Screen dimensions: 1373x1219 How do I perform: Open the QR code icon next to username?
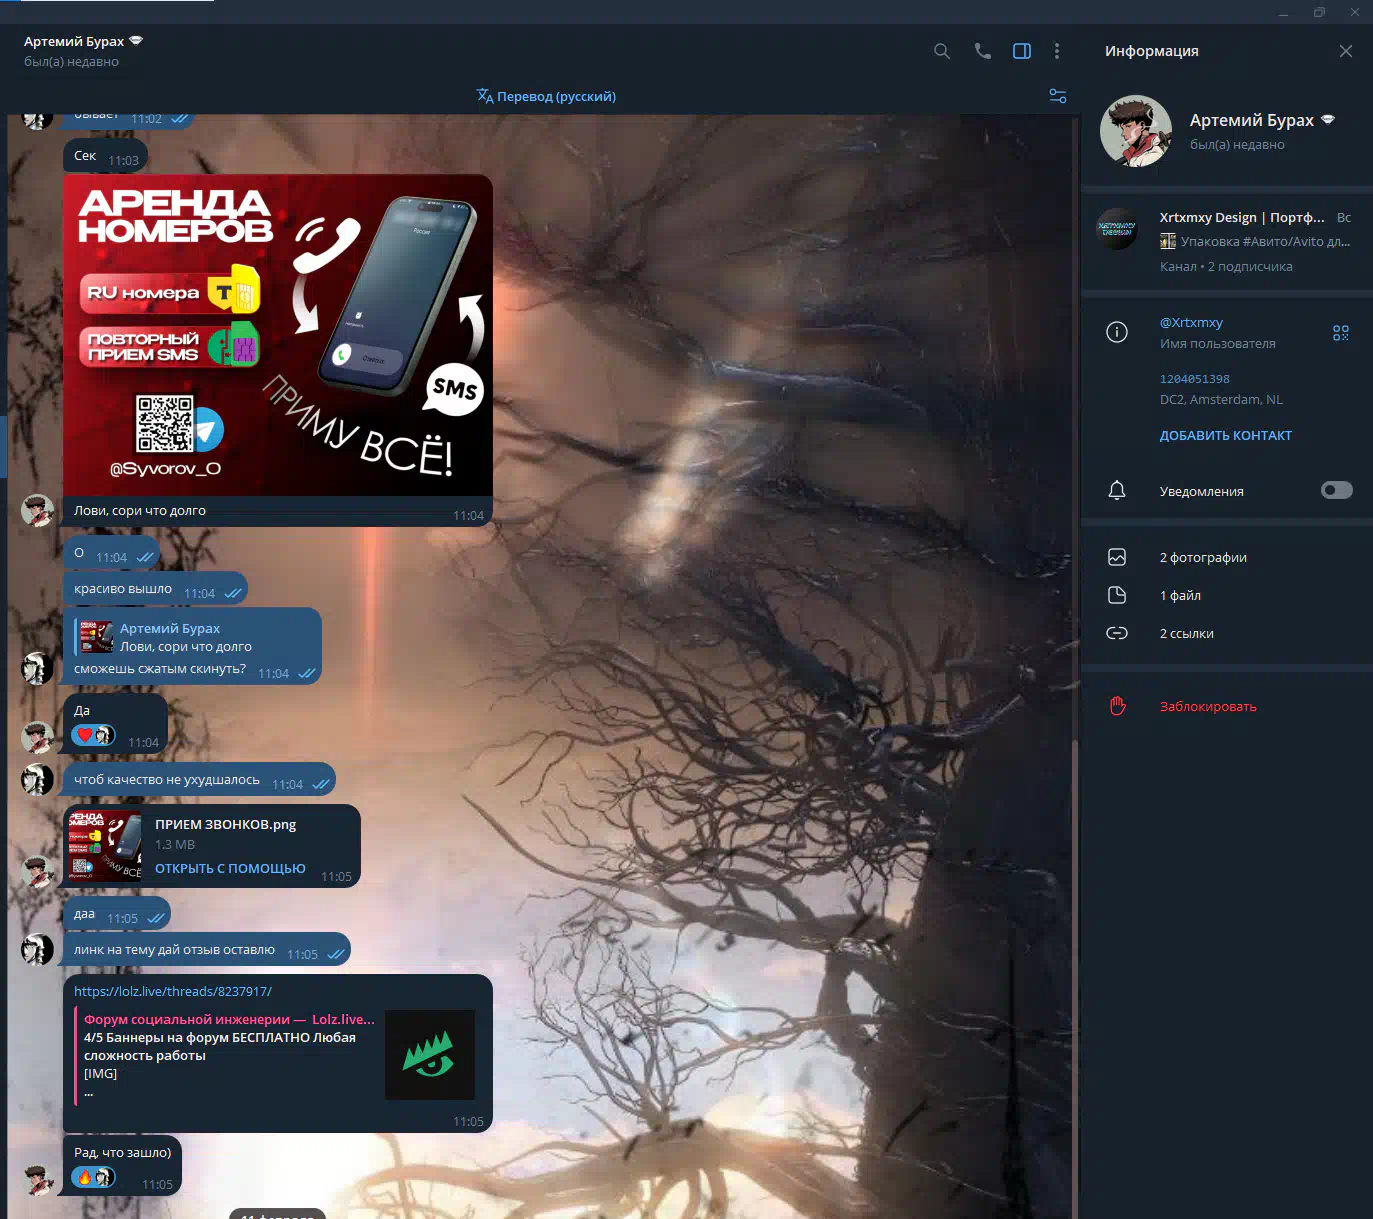1341,333
